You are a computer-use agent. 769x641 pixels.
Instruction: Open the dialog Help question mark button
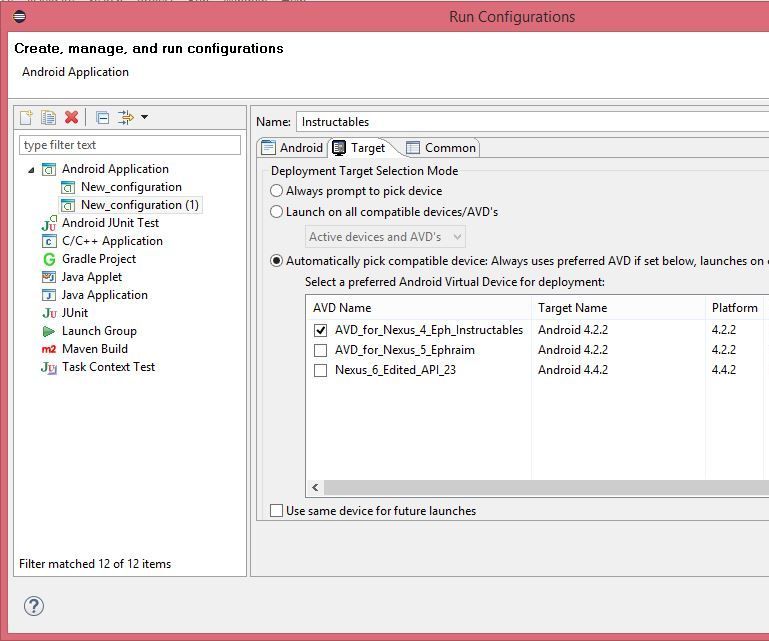[x=34, y=606]
